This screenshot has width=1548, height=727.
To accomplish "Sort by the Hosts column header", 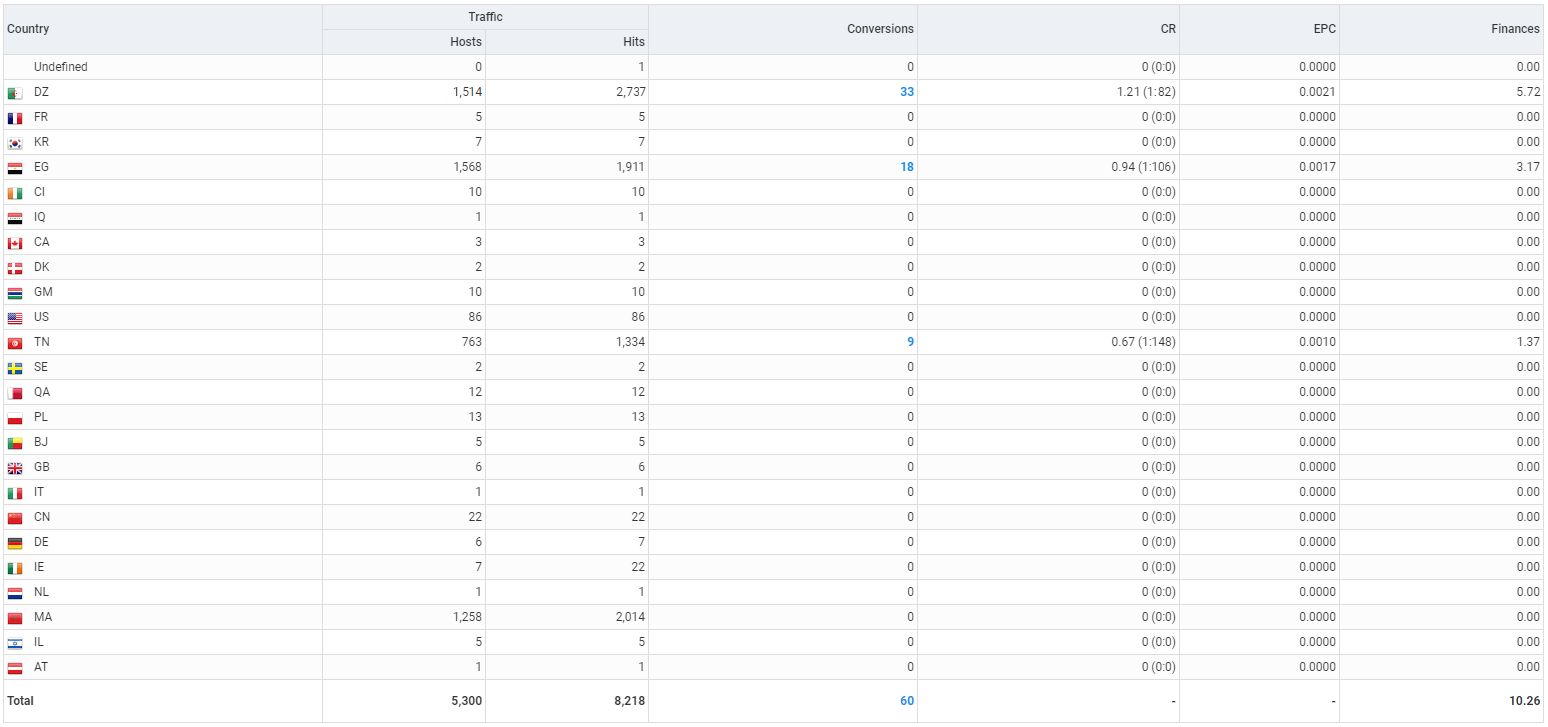I will pyautogui.click(x=465, y=42).
